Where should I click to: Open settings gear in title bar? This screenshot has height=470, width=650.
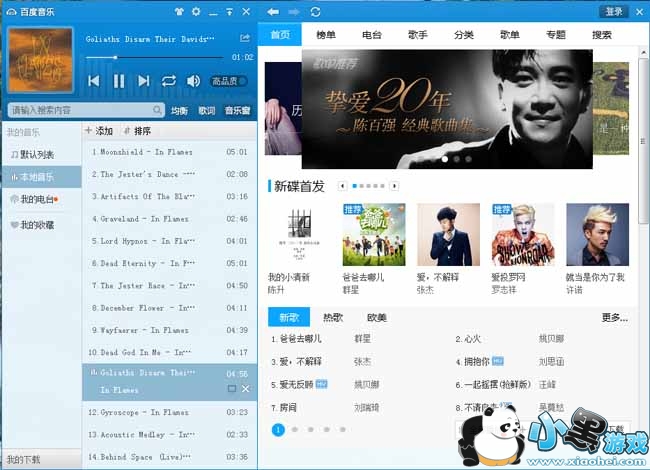click(x=196, y=12)
